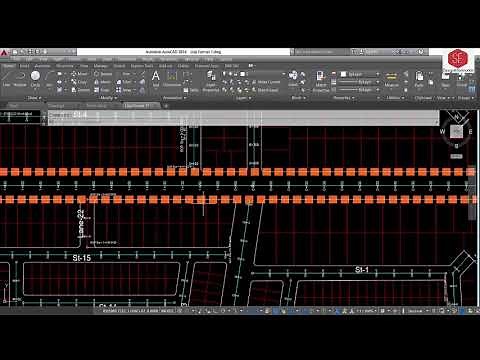Select the Dimension tool

click(x=172, y=79)
